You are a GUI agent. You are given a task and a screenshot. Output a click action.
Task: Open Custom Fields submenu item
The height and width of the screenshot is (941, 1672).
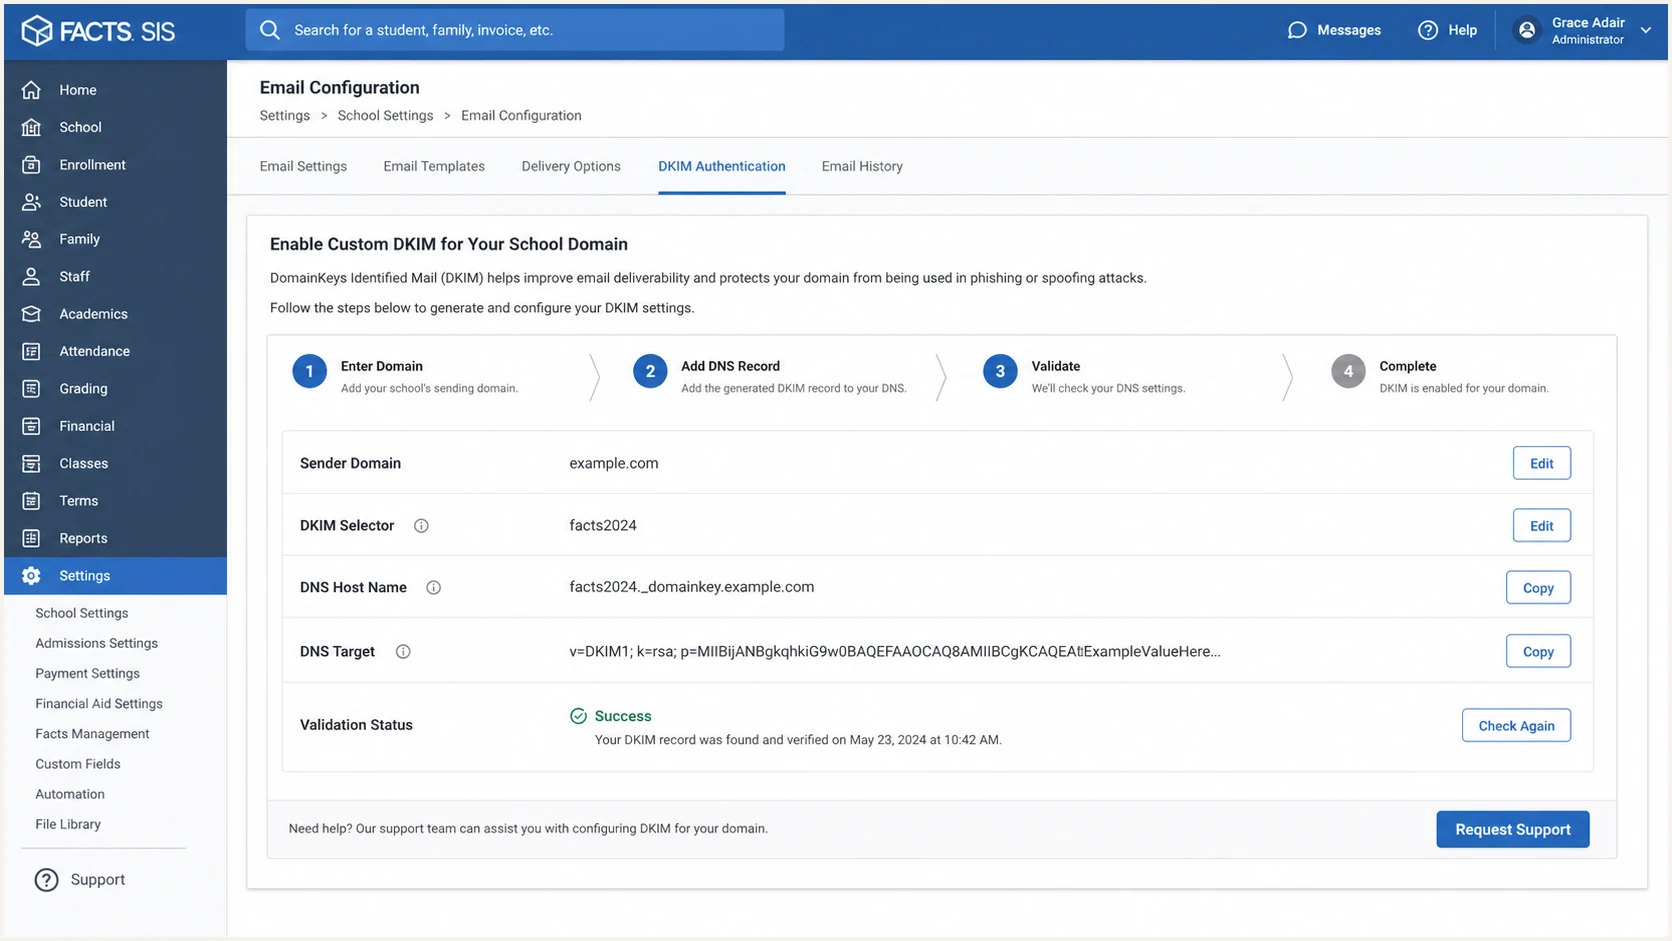[x=78, y=764]
